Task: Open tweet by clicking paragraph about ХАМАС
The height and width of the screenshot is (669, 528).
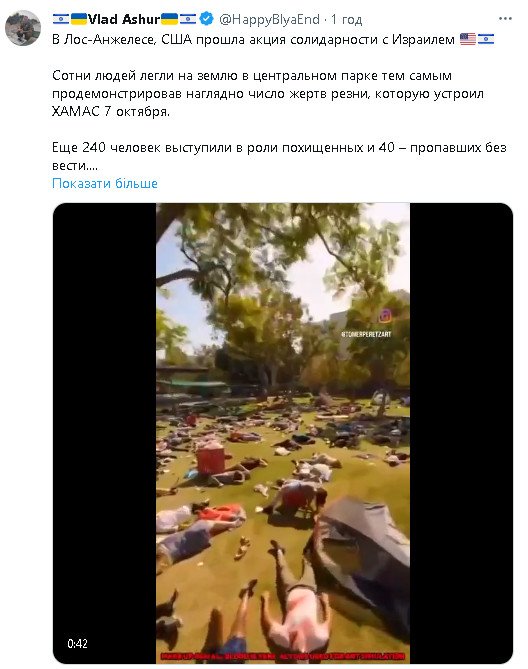Action: (x=268, y=93)
